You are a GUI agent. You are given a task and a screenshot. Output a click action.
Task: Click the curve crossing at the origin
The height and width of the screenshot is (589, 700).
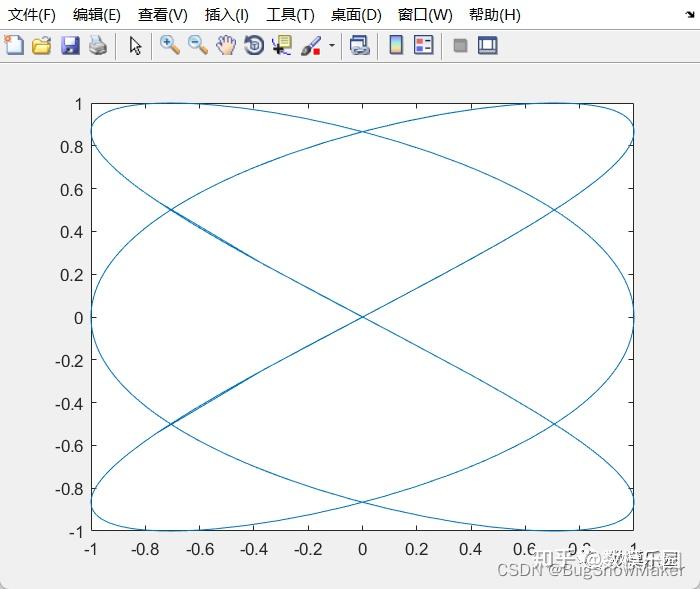362,317
